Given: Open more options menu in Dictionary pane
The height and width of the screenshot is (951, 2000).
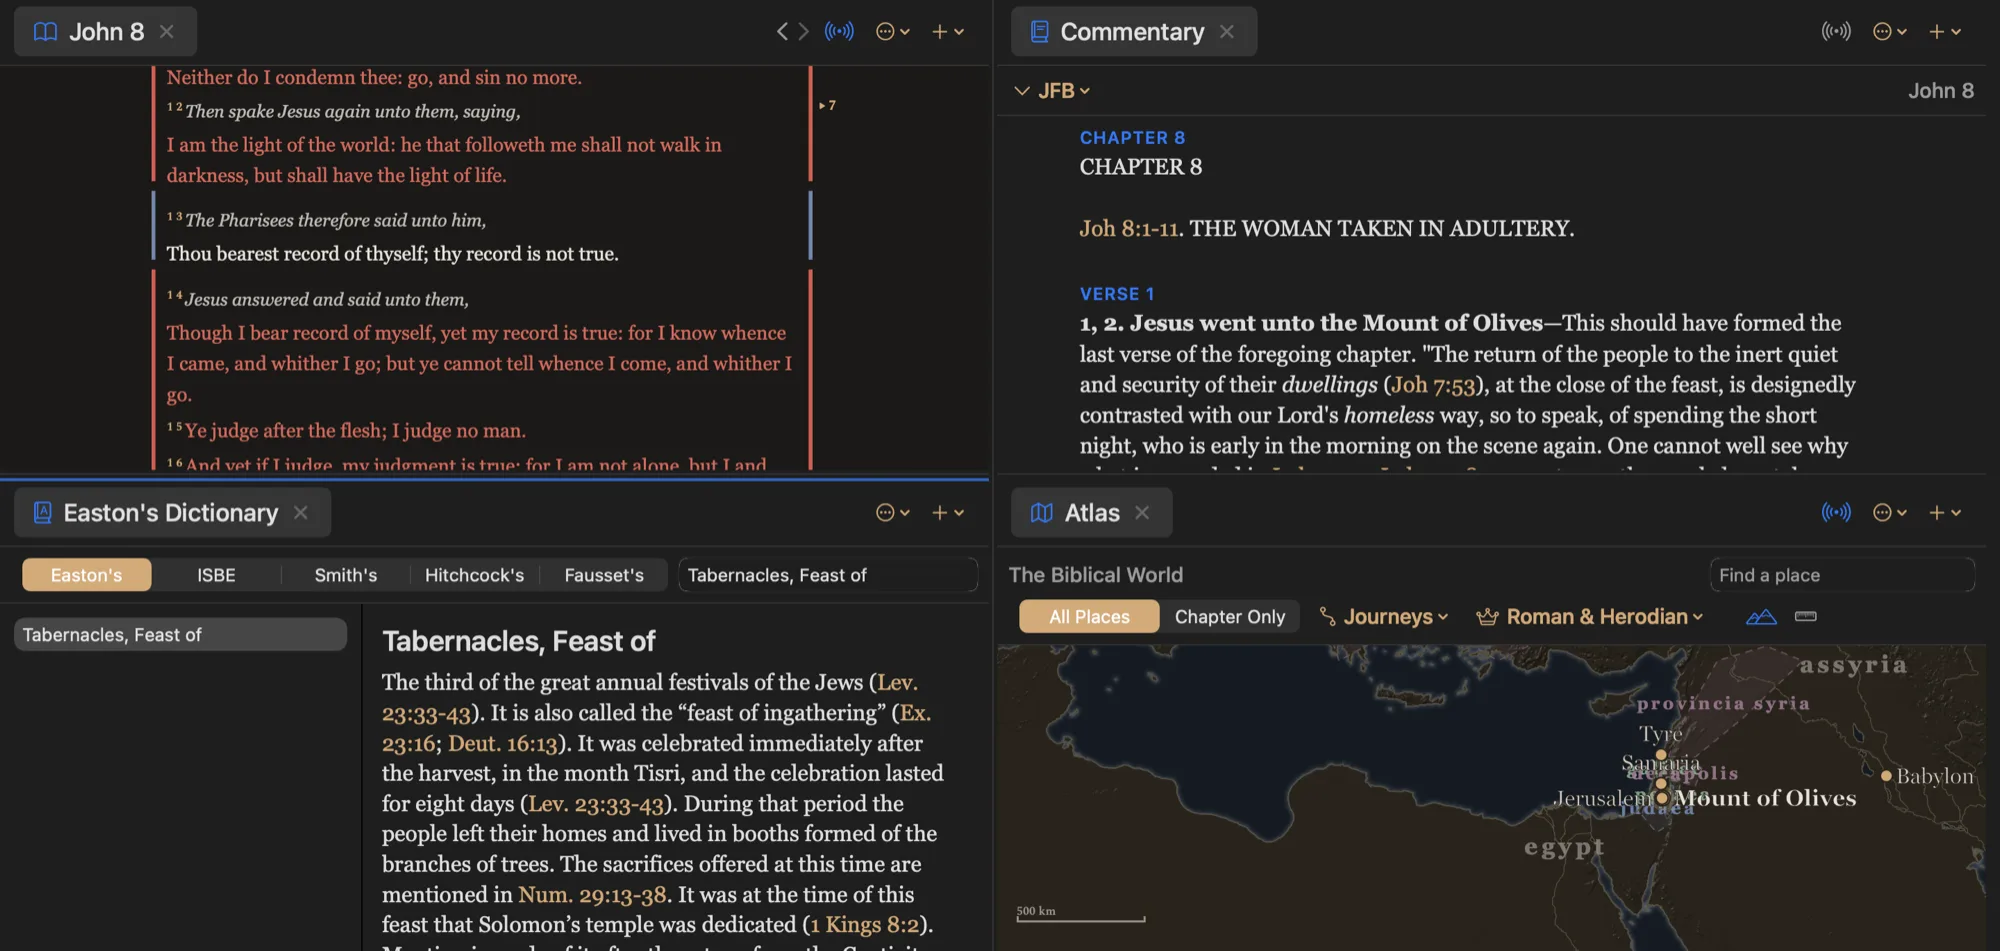Looking at the screenshot, I should point(892,513).
